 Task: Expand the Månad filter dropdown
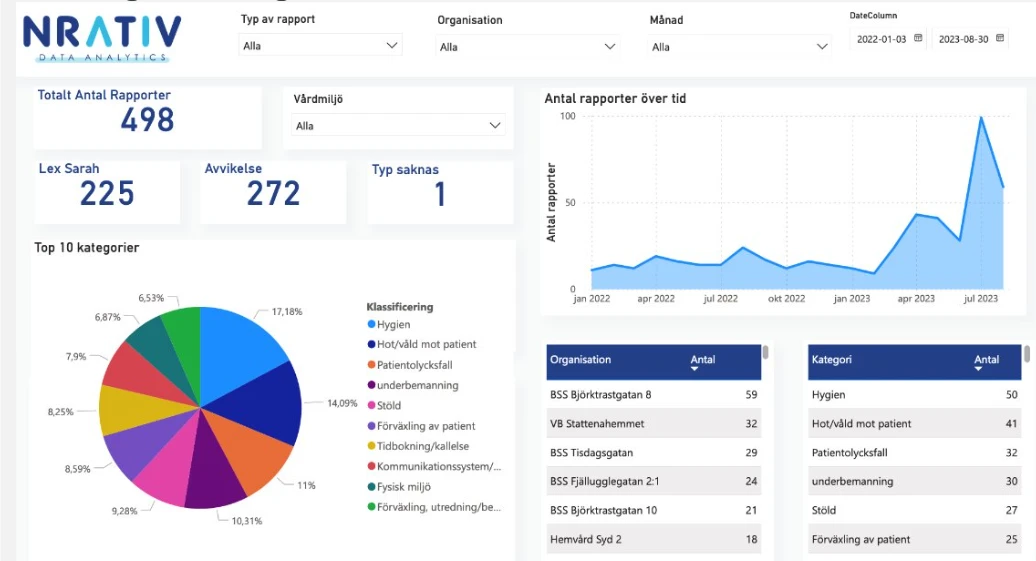coord(821,46)
